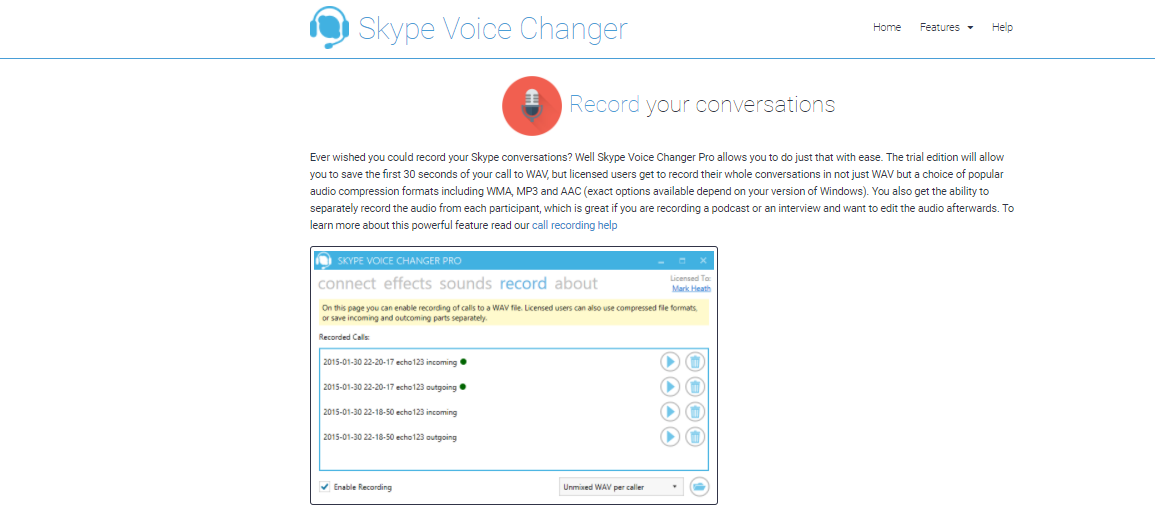Image resolution: width=1155 pixels, height=507 pixels.
Task: Open the Unmixed WAV per caller dropdown
Action: [x=621, y=487]
